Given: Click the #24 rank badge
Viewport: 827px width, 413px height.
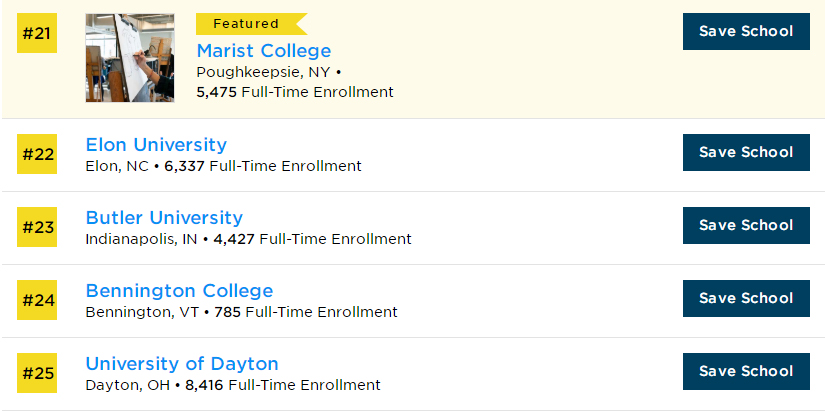Looking at the screenshot, I should pyautogui.click(x=38, y=300).
